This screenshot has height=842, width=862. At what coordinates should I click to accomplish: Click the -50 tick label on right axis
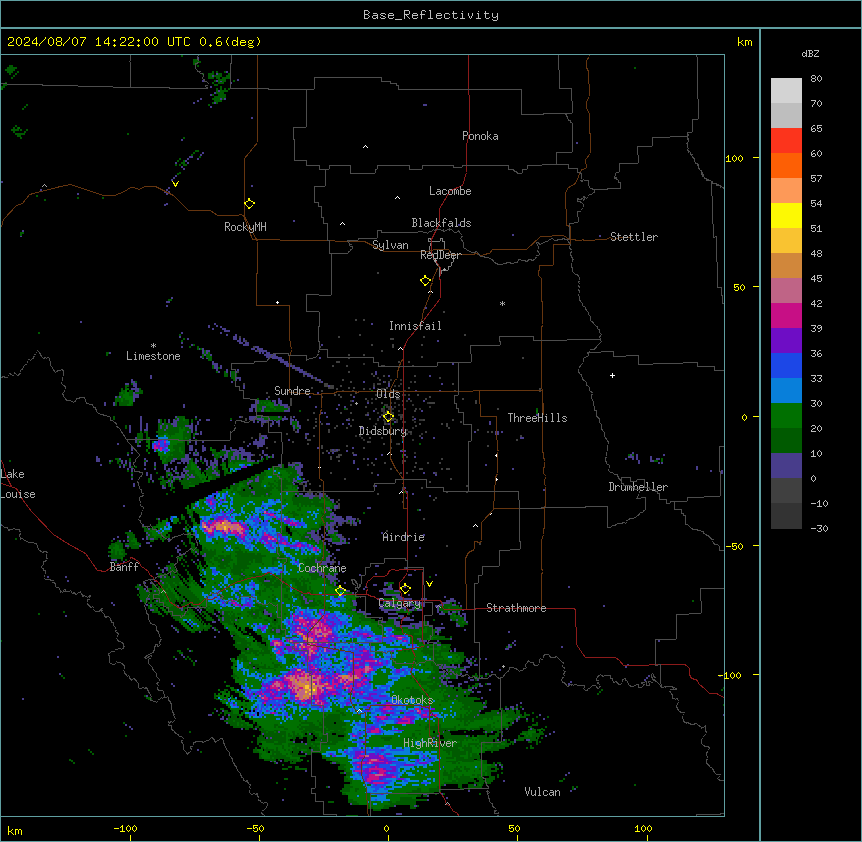point(734,546)
